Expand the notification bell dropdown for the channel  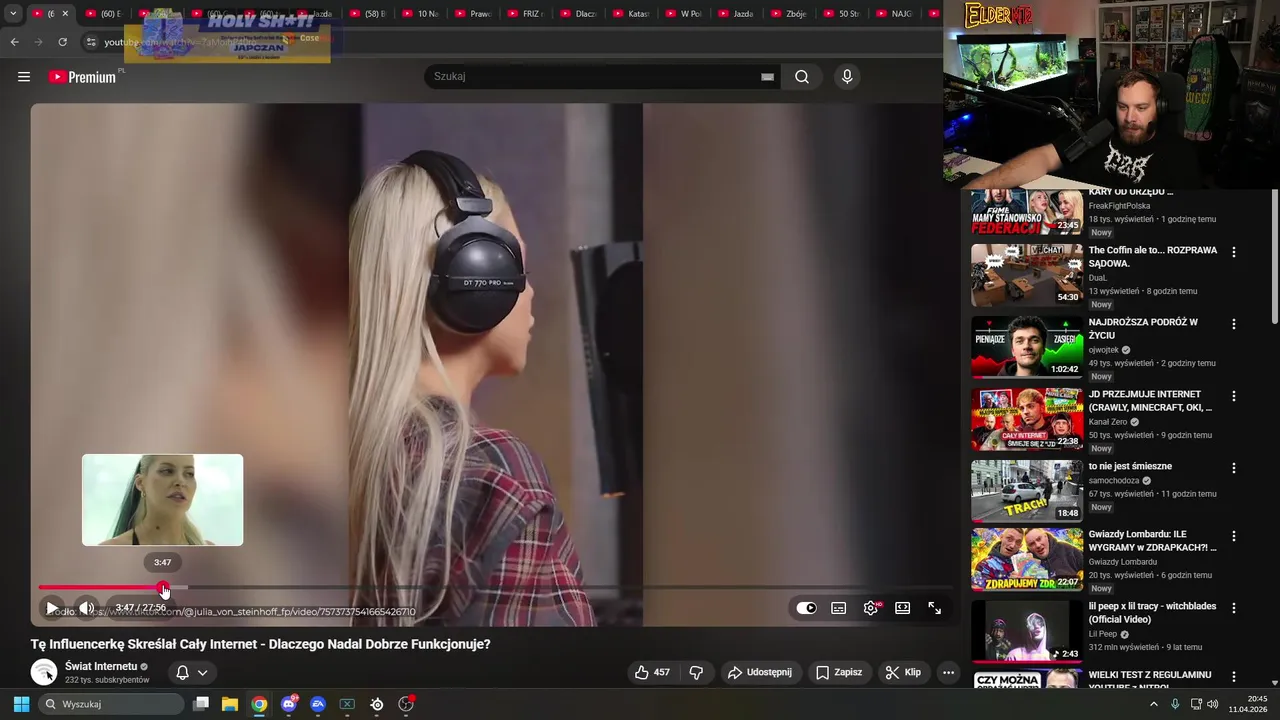pyautogui.click(x=192, y=673)
